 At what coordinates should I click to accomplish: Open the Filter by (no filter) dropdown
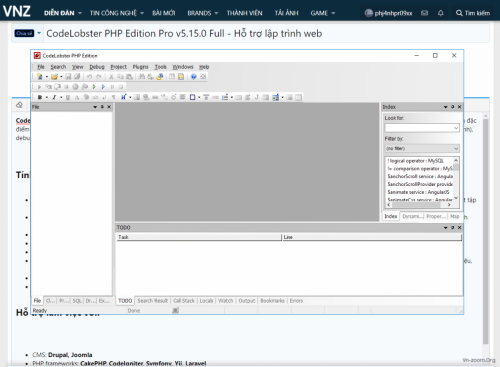click(x=422, y=148)
